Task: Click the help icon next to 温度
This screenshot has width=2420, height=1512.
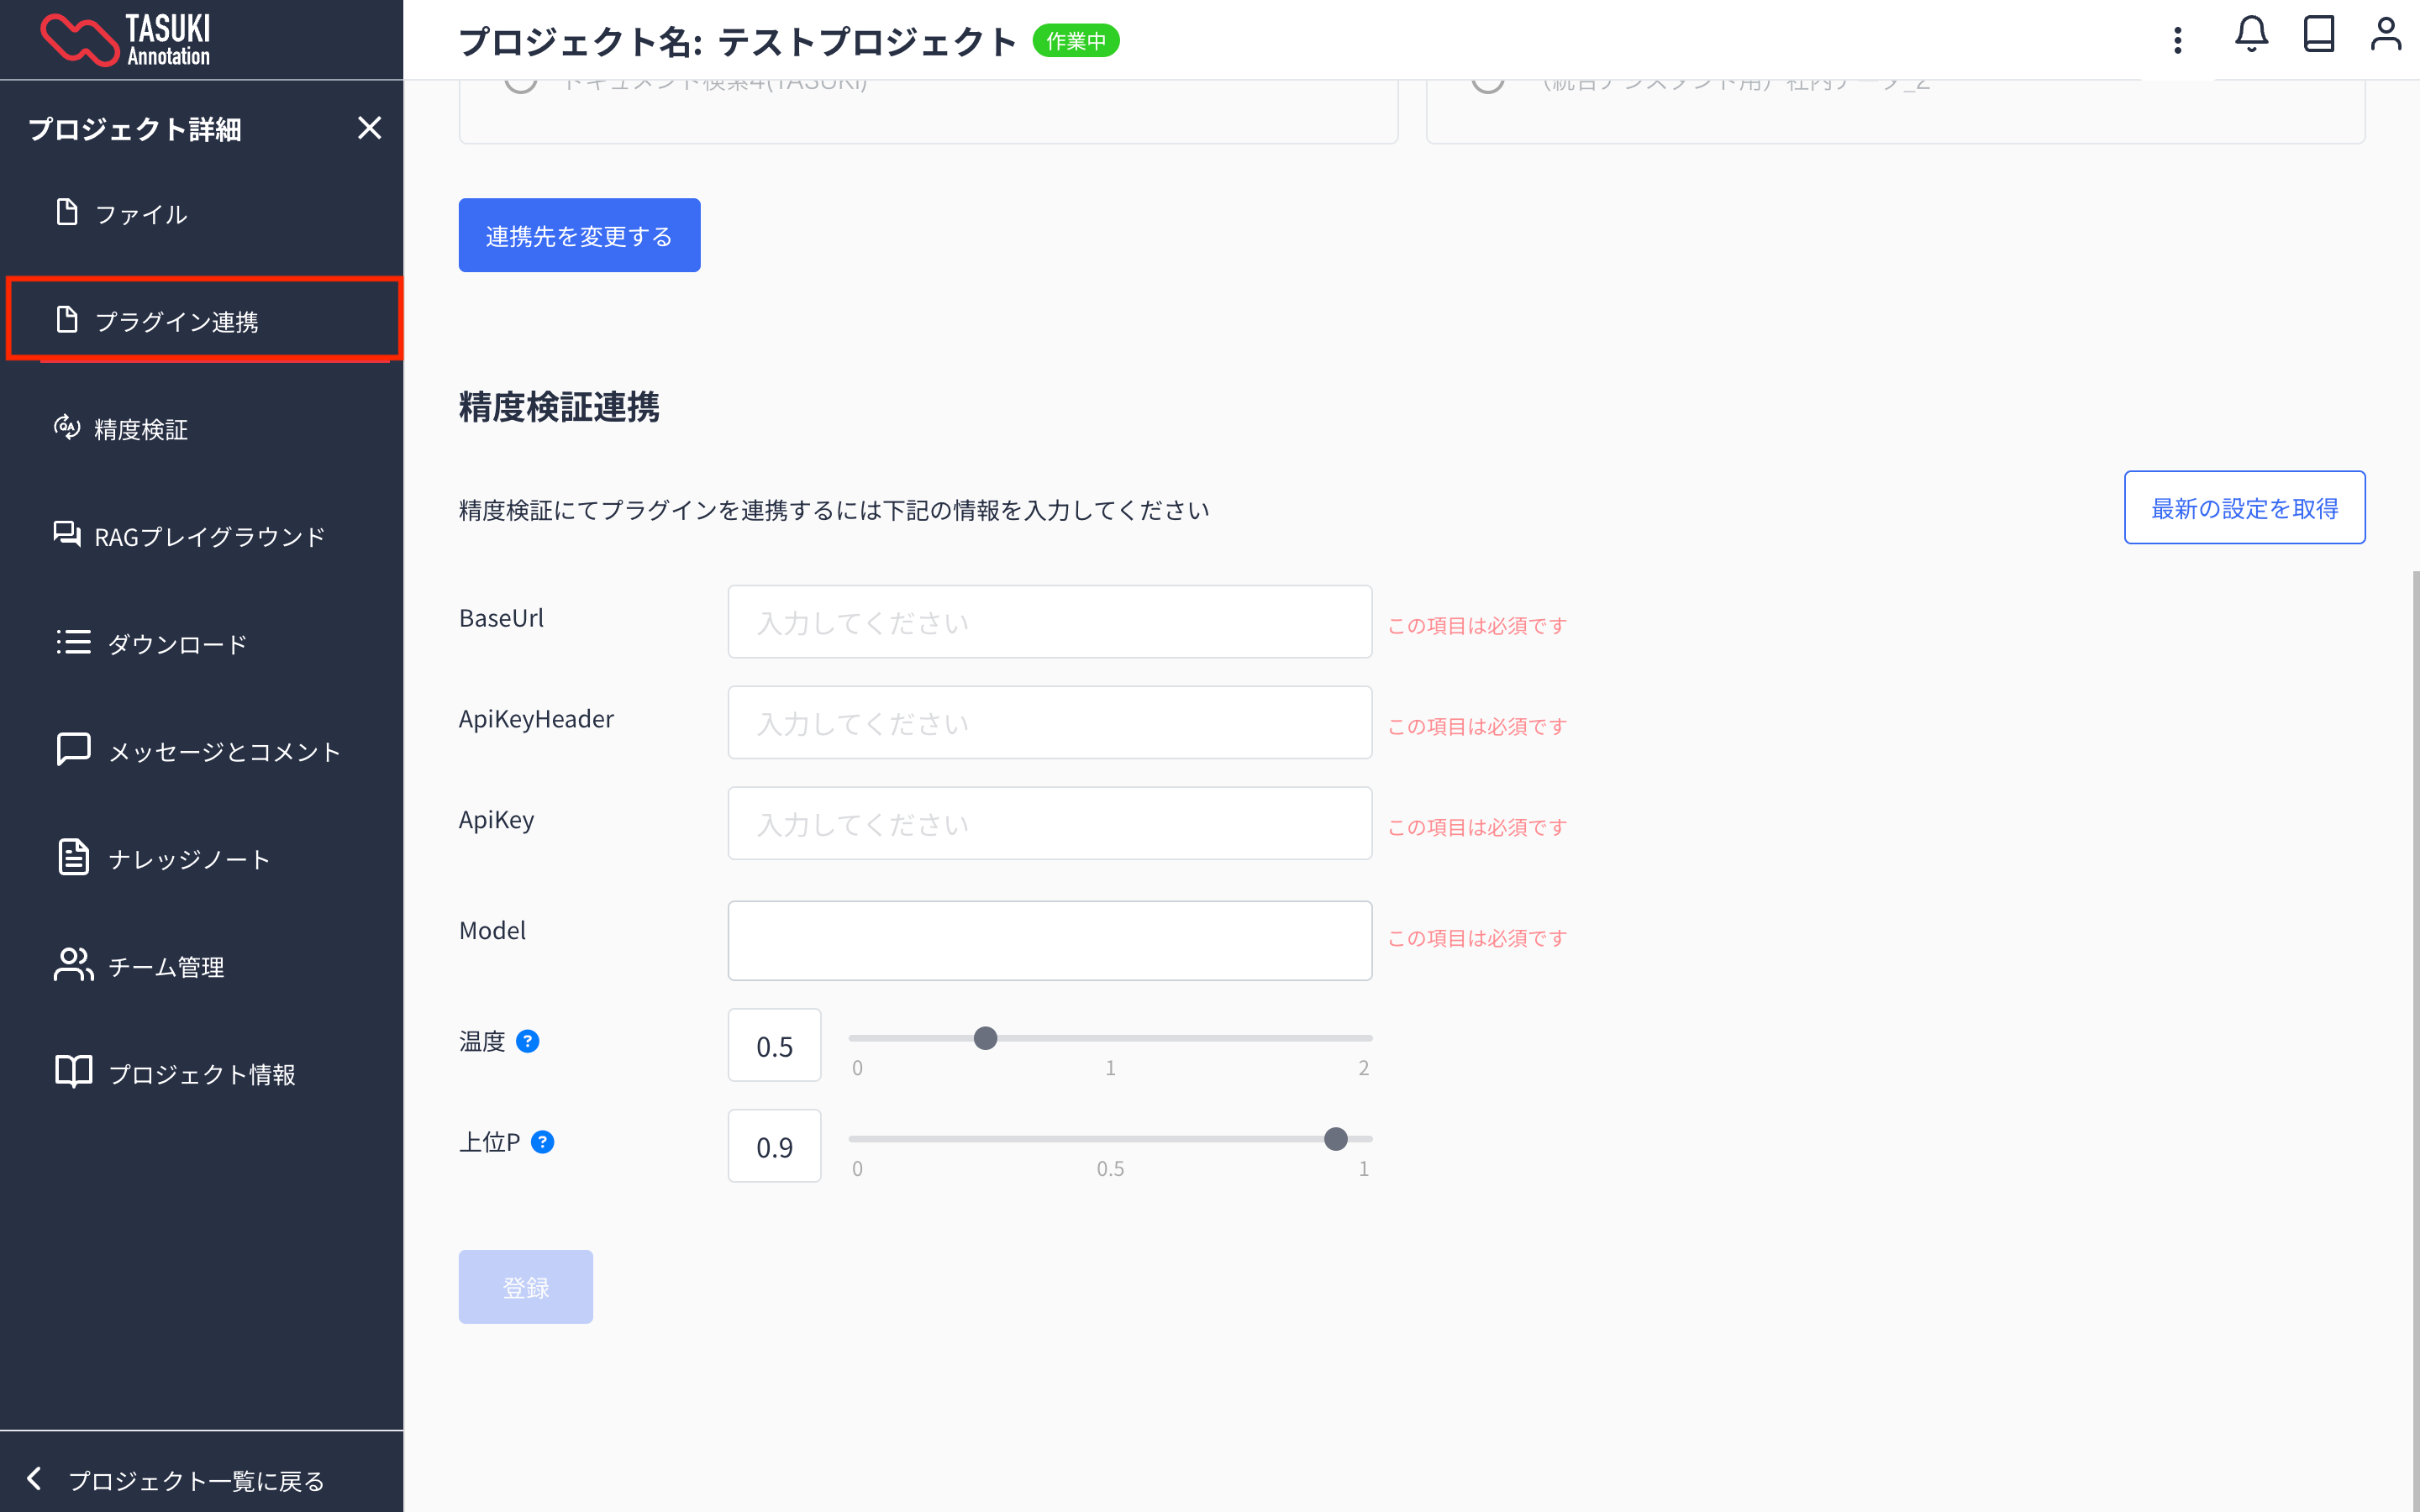Action: (528, 1041)
